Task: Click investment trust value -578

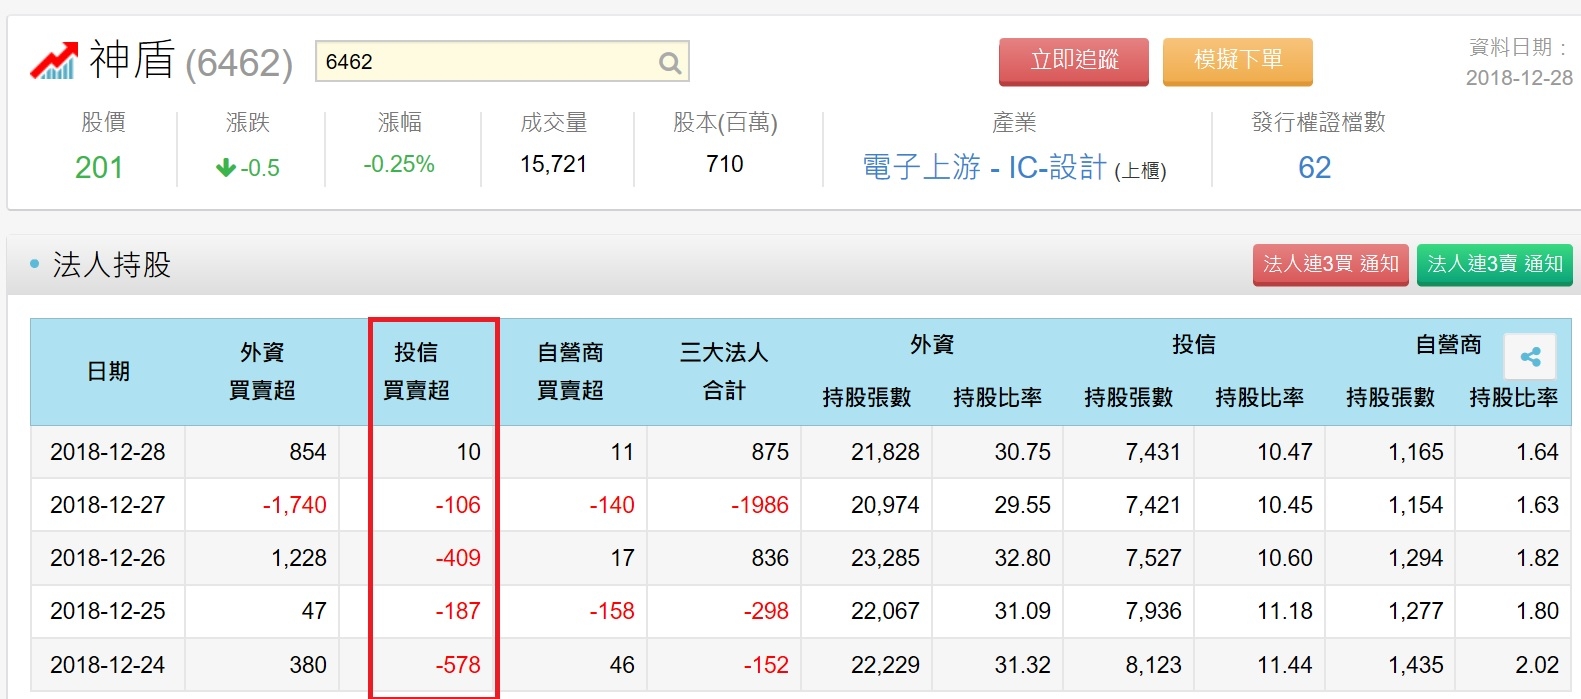Action: pyautogui.click(x=458, y=665)
